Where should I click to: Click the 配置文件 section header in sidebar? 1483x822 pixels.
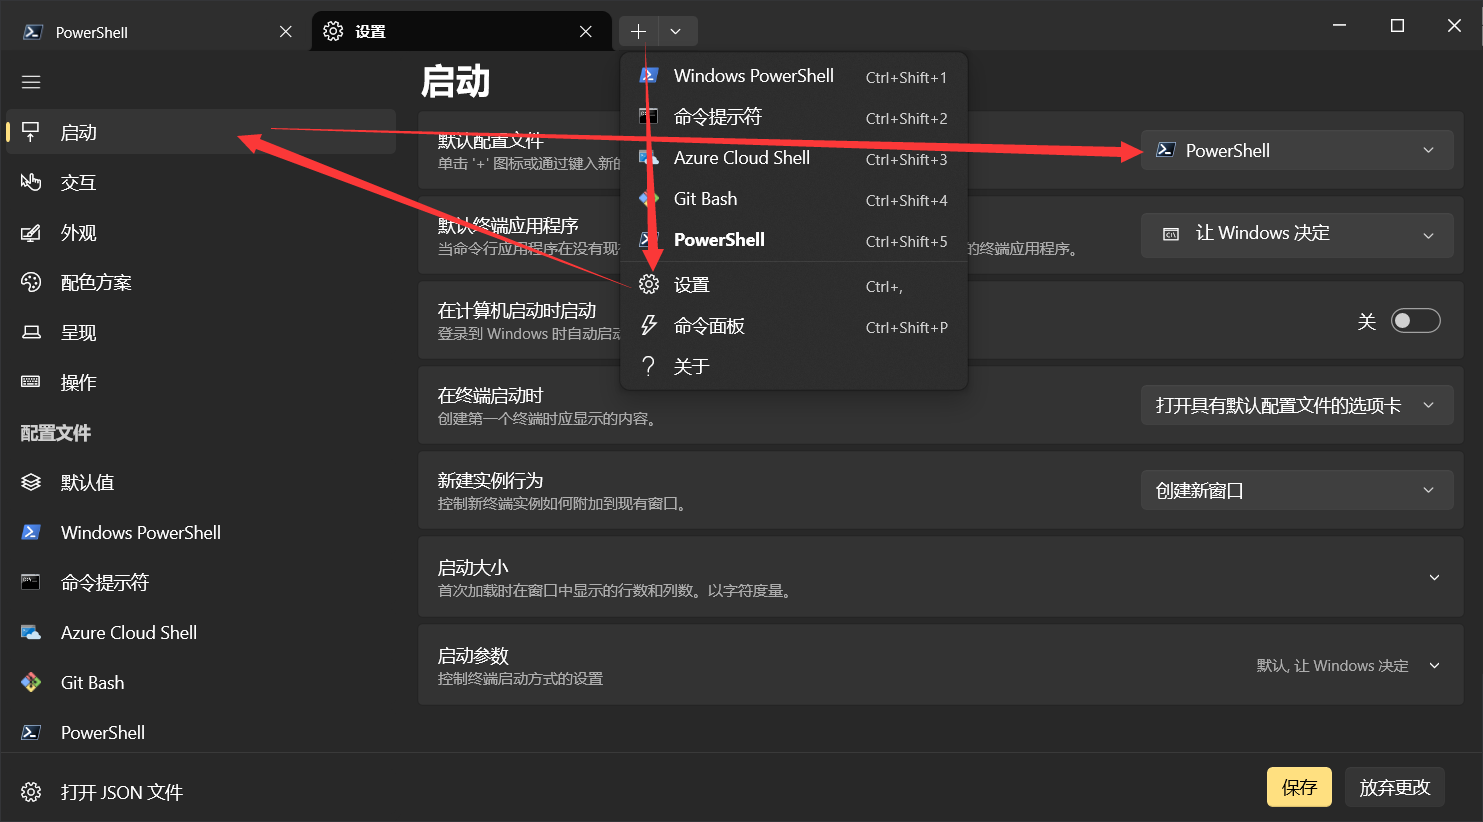(x=56, y=433)
